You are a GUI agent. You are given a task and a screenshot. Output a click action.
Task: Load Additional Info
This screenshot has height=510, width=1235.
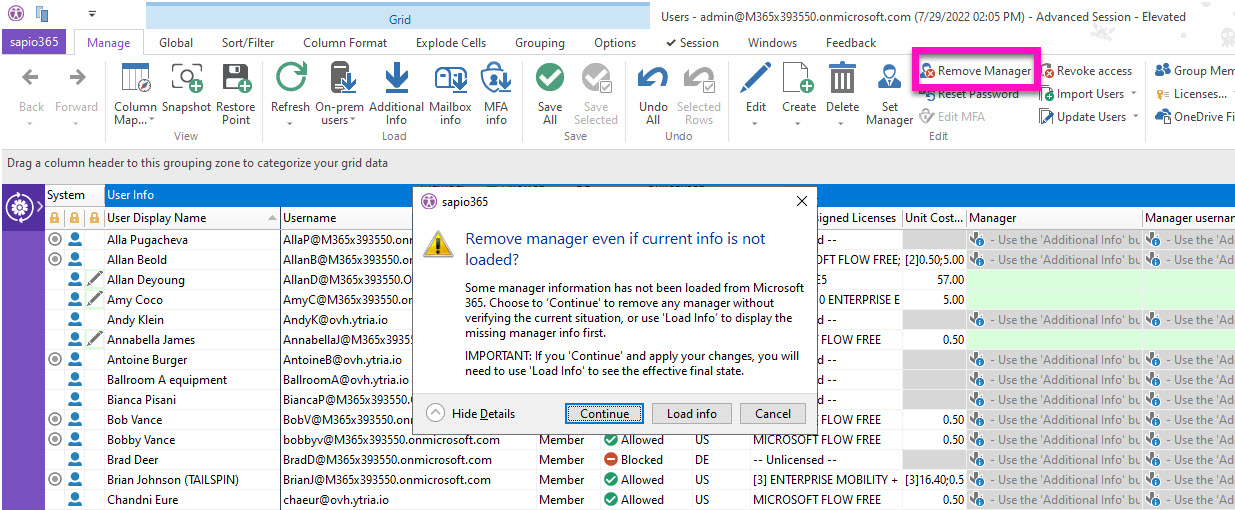(396, 93)
